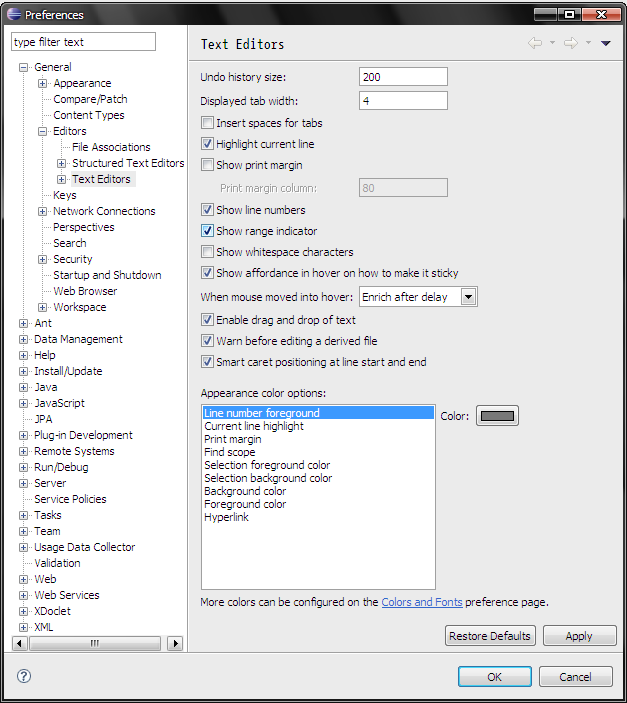Click the type filter text field
This screenshot has height=703, width=627.
coord(83,42)
